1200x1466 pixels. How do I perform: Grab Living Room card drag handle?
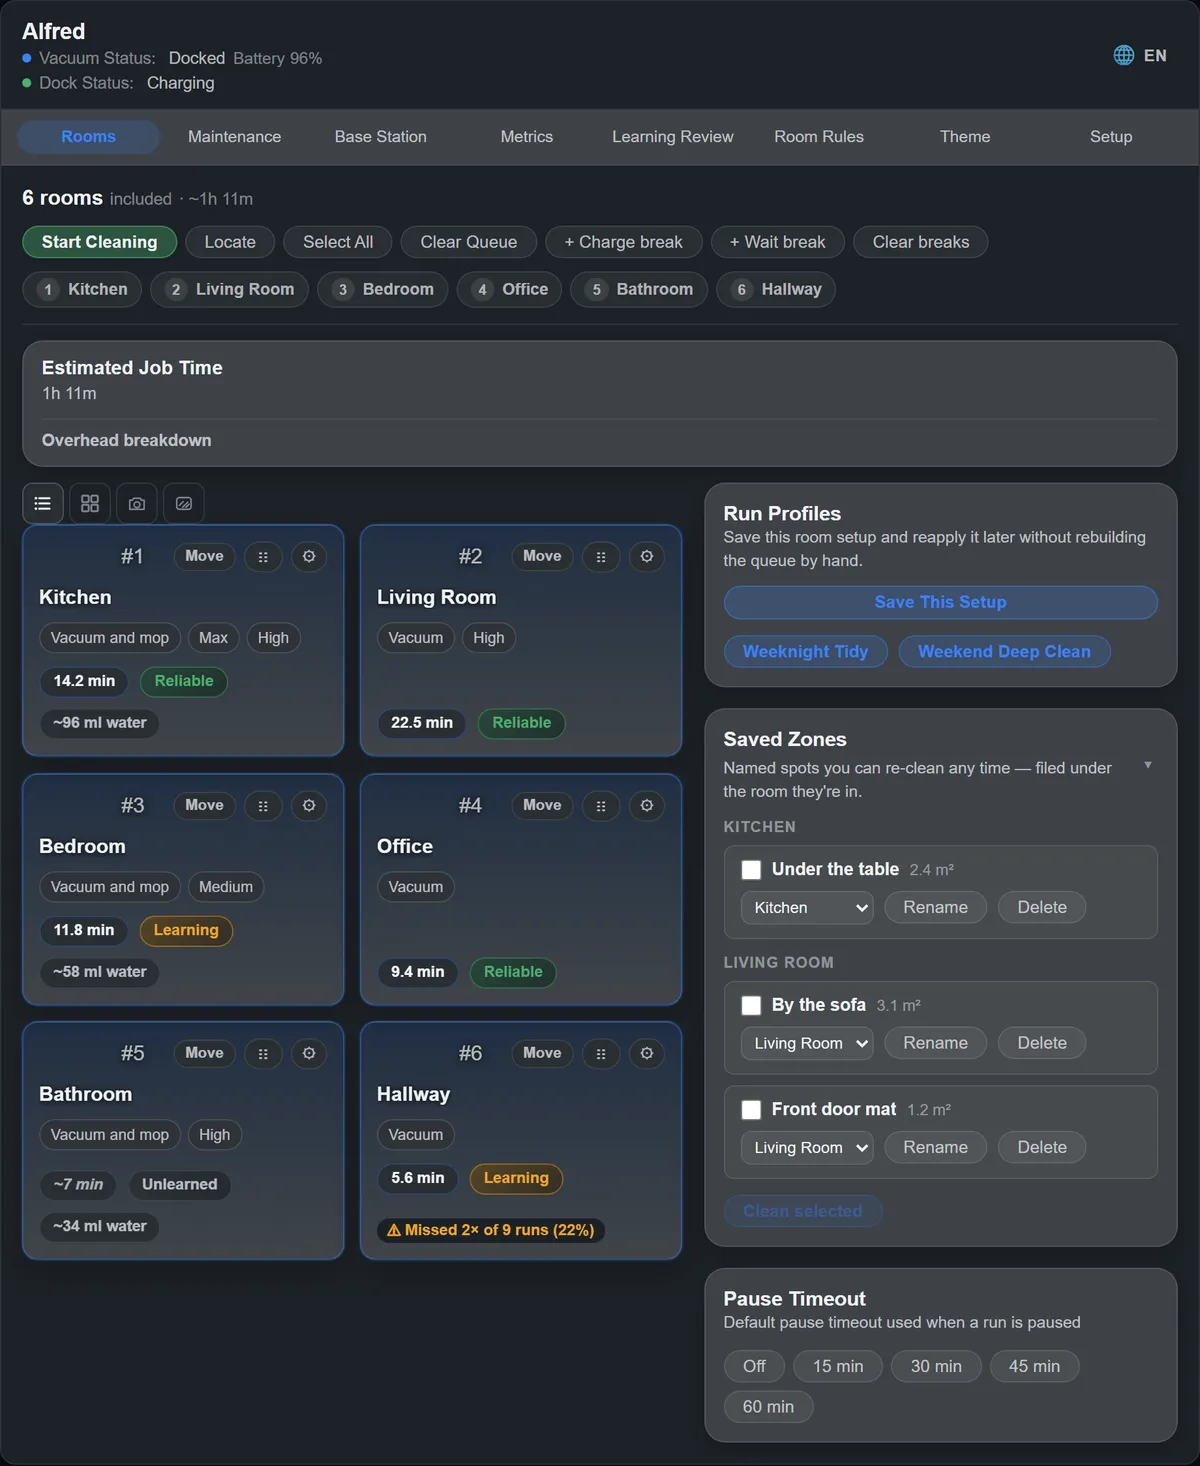click(601, 556)
